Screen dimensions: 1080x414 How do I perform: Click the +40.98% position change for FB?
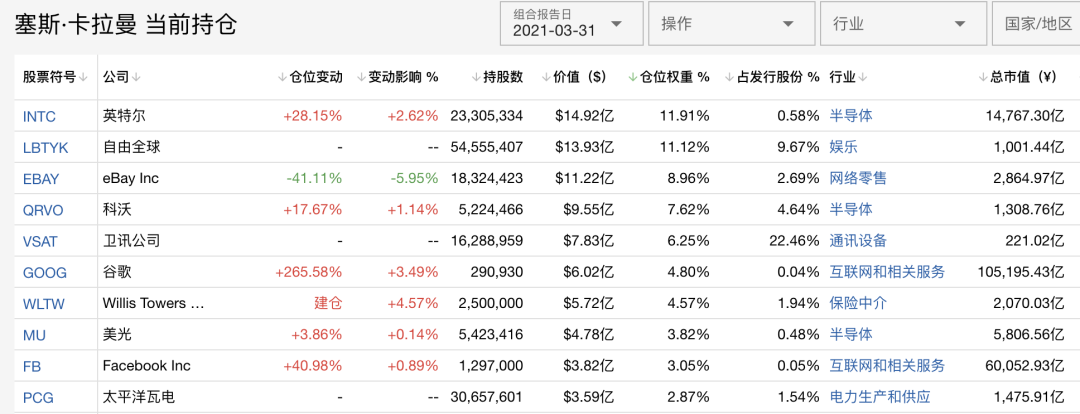pyautogui.click(x=313, y=365)
